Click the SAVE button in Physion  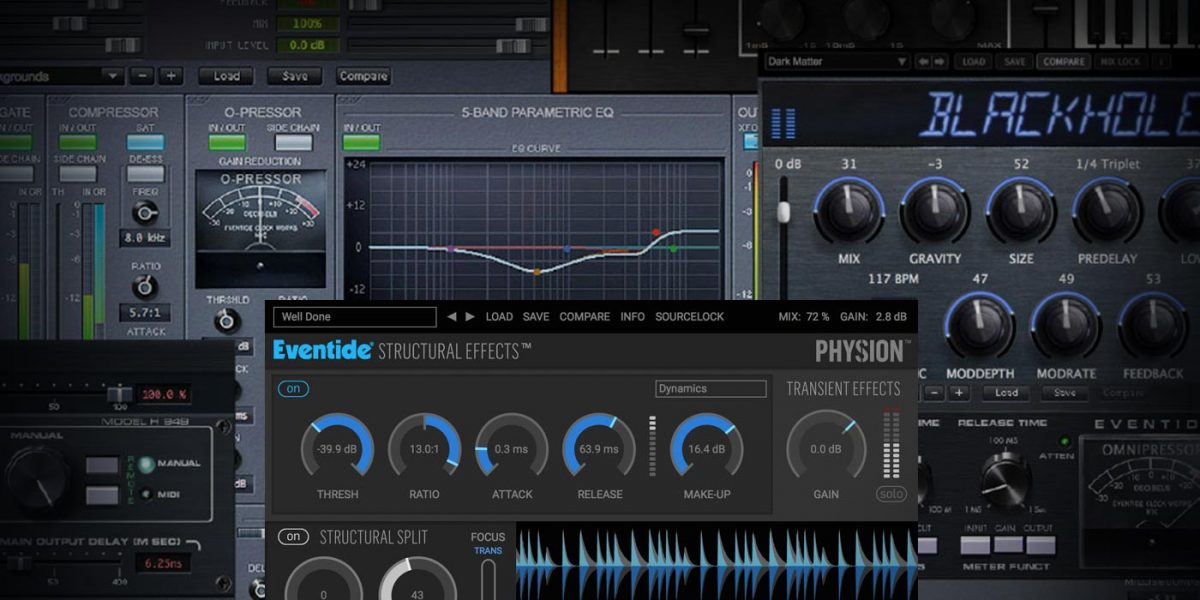[535, 316]
